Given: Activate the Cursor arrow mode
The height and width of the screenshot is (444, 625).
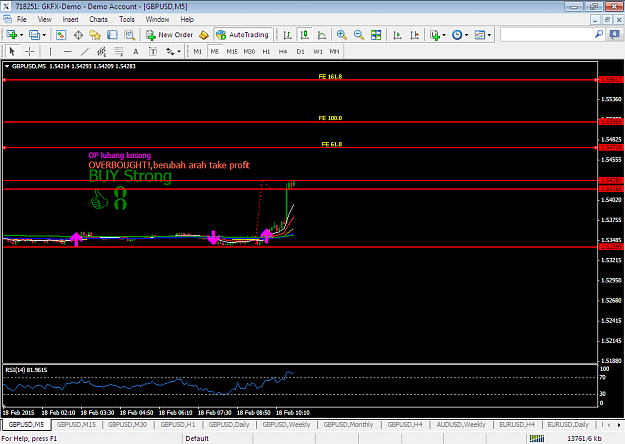Looking at the screenshot, I should (12, 51).
